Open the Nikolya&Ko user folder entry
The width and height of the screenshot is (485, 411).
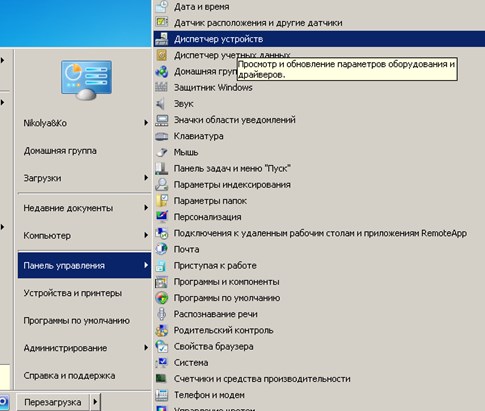click(x=84, y=123)
